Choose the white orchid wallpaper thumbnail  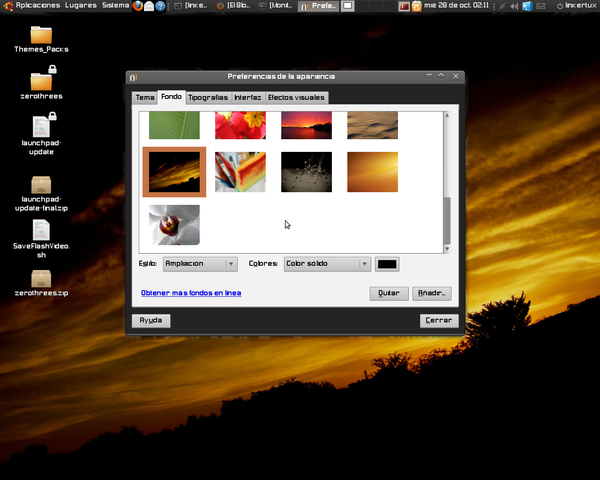[x=174, y=225]
